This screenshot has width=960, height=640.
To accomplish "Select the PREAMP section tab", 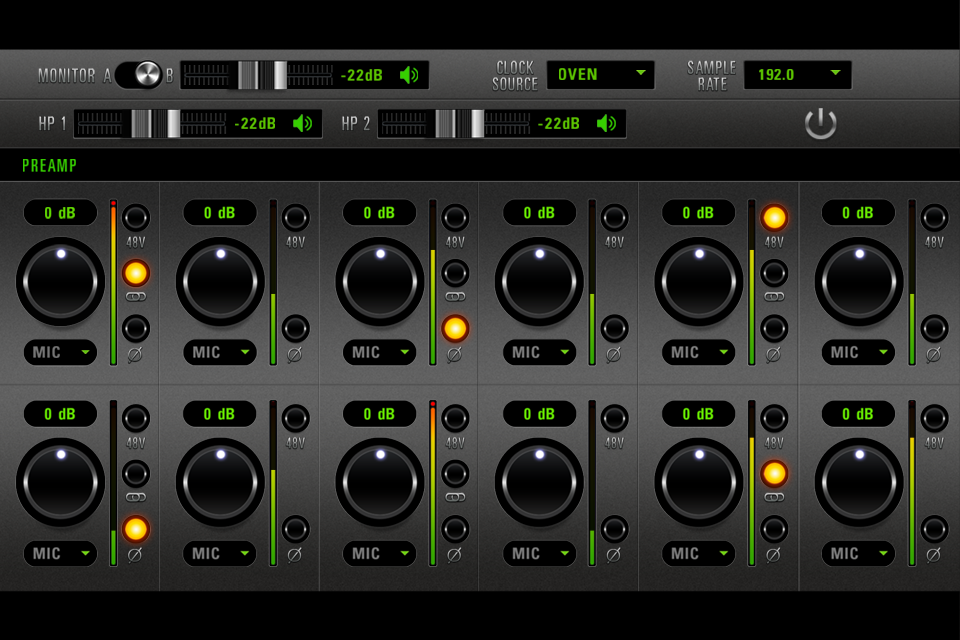I will coord(50,165).
